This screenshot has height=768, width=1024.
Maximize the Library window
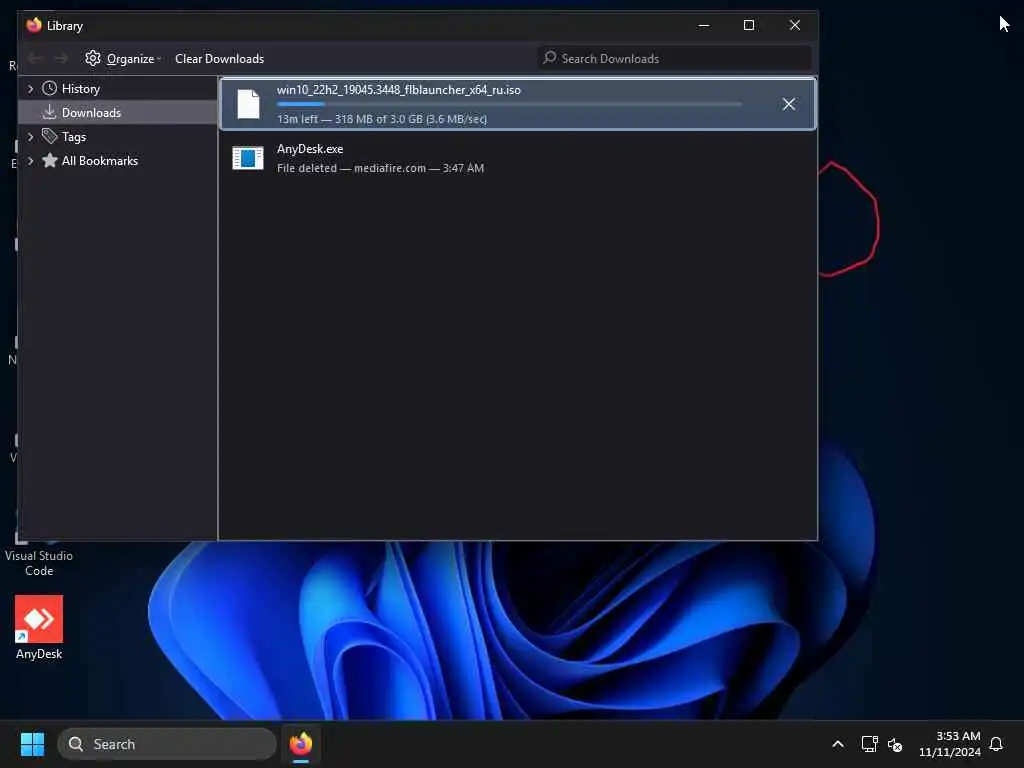click(x=749, y=25)
